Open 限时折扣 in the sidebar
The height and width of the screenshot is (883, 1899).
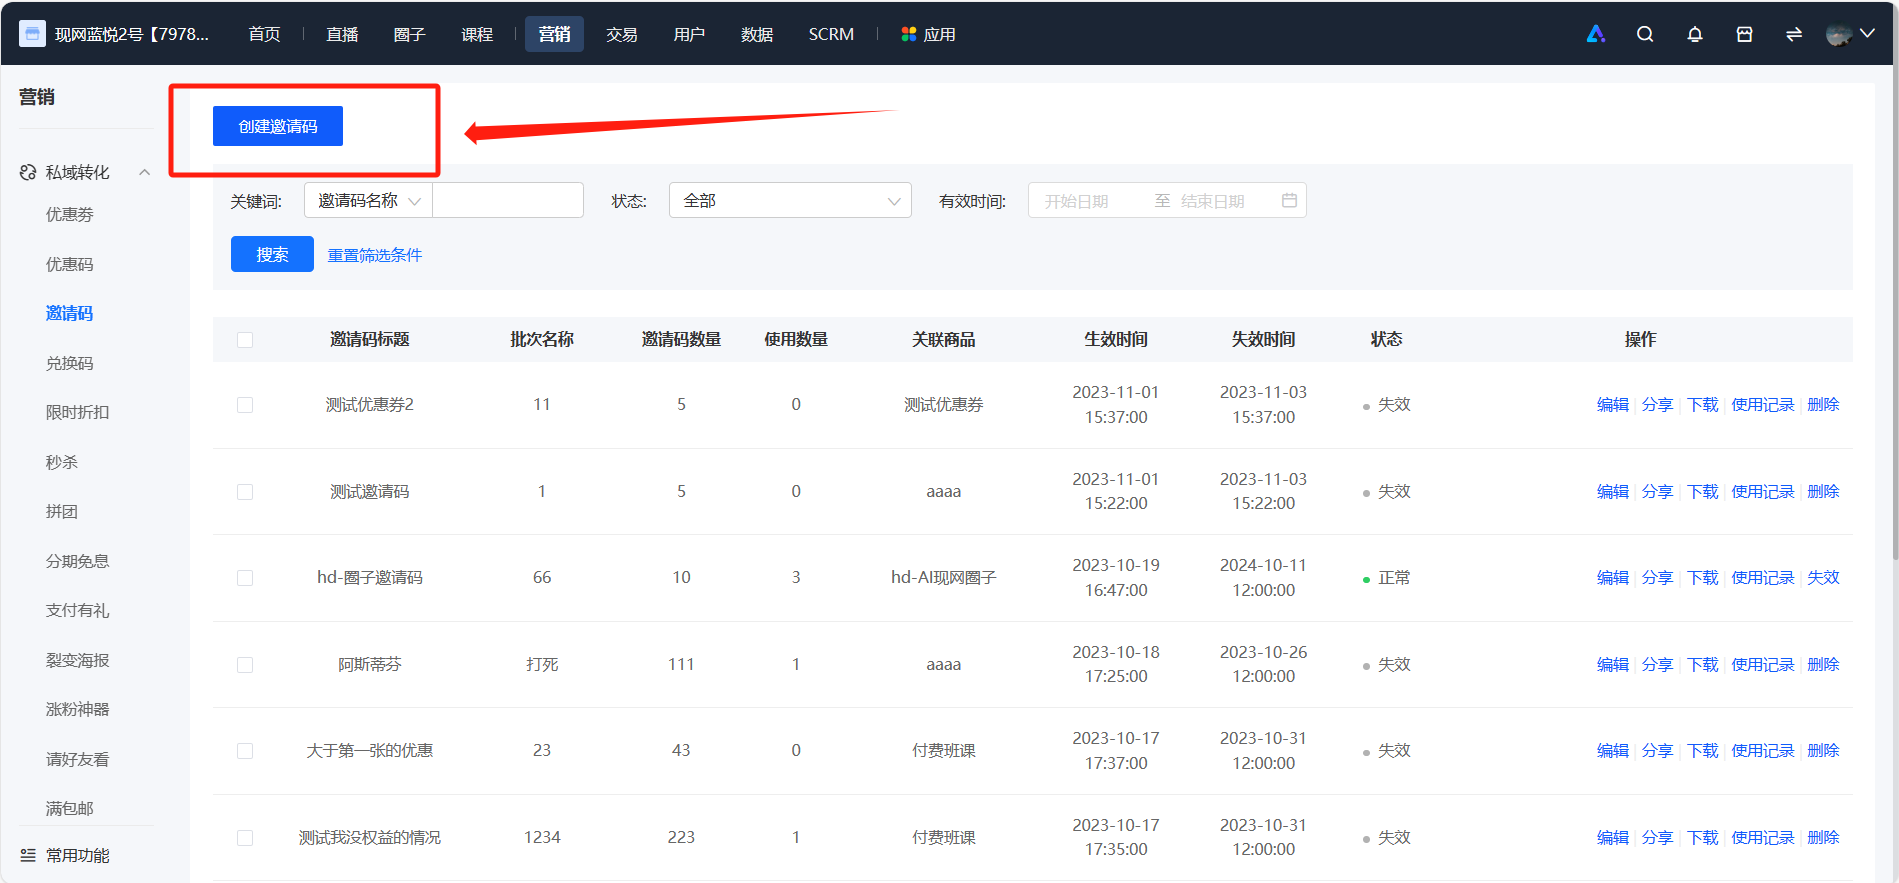point(78,412)
